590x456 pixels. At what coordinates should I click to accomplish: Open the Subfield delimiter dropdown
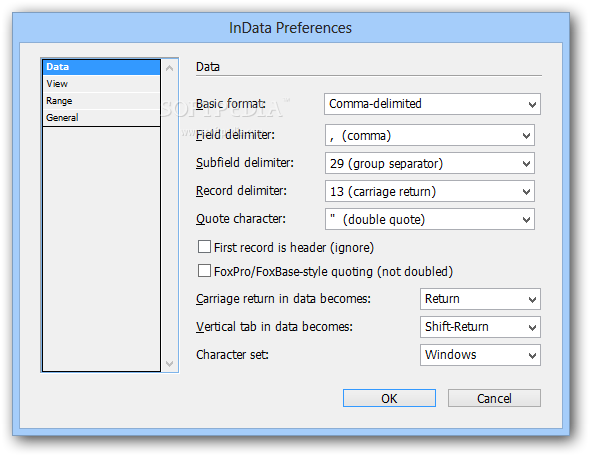pyautogui.click(x=430, y=163)
